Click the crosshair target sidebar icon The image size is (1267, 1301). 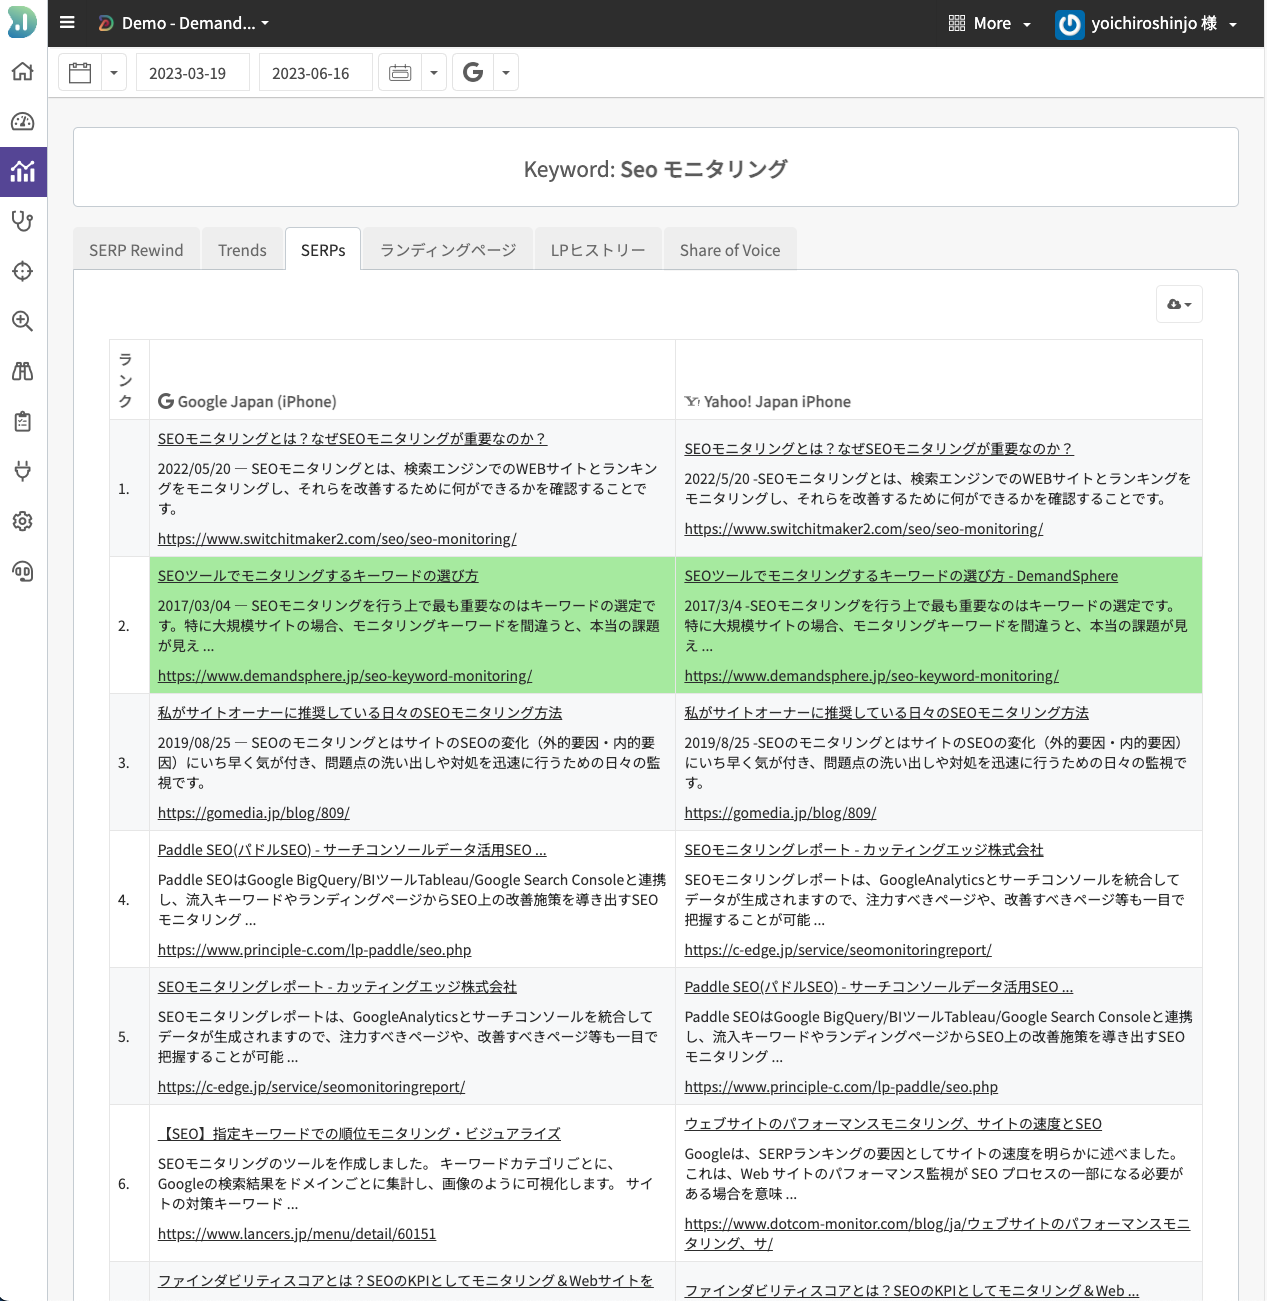click(x=22, y=271)
